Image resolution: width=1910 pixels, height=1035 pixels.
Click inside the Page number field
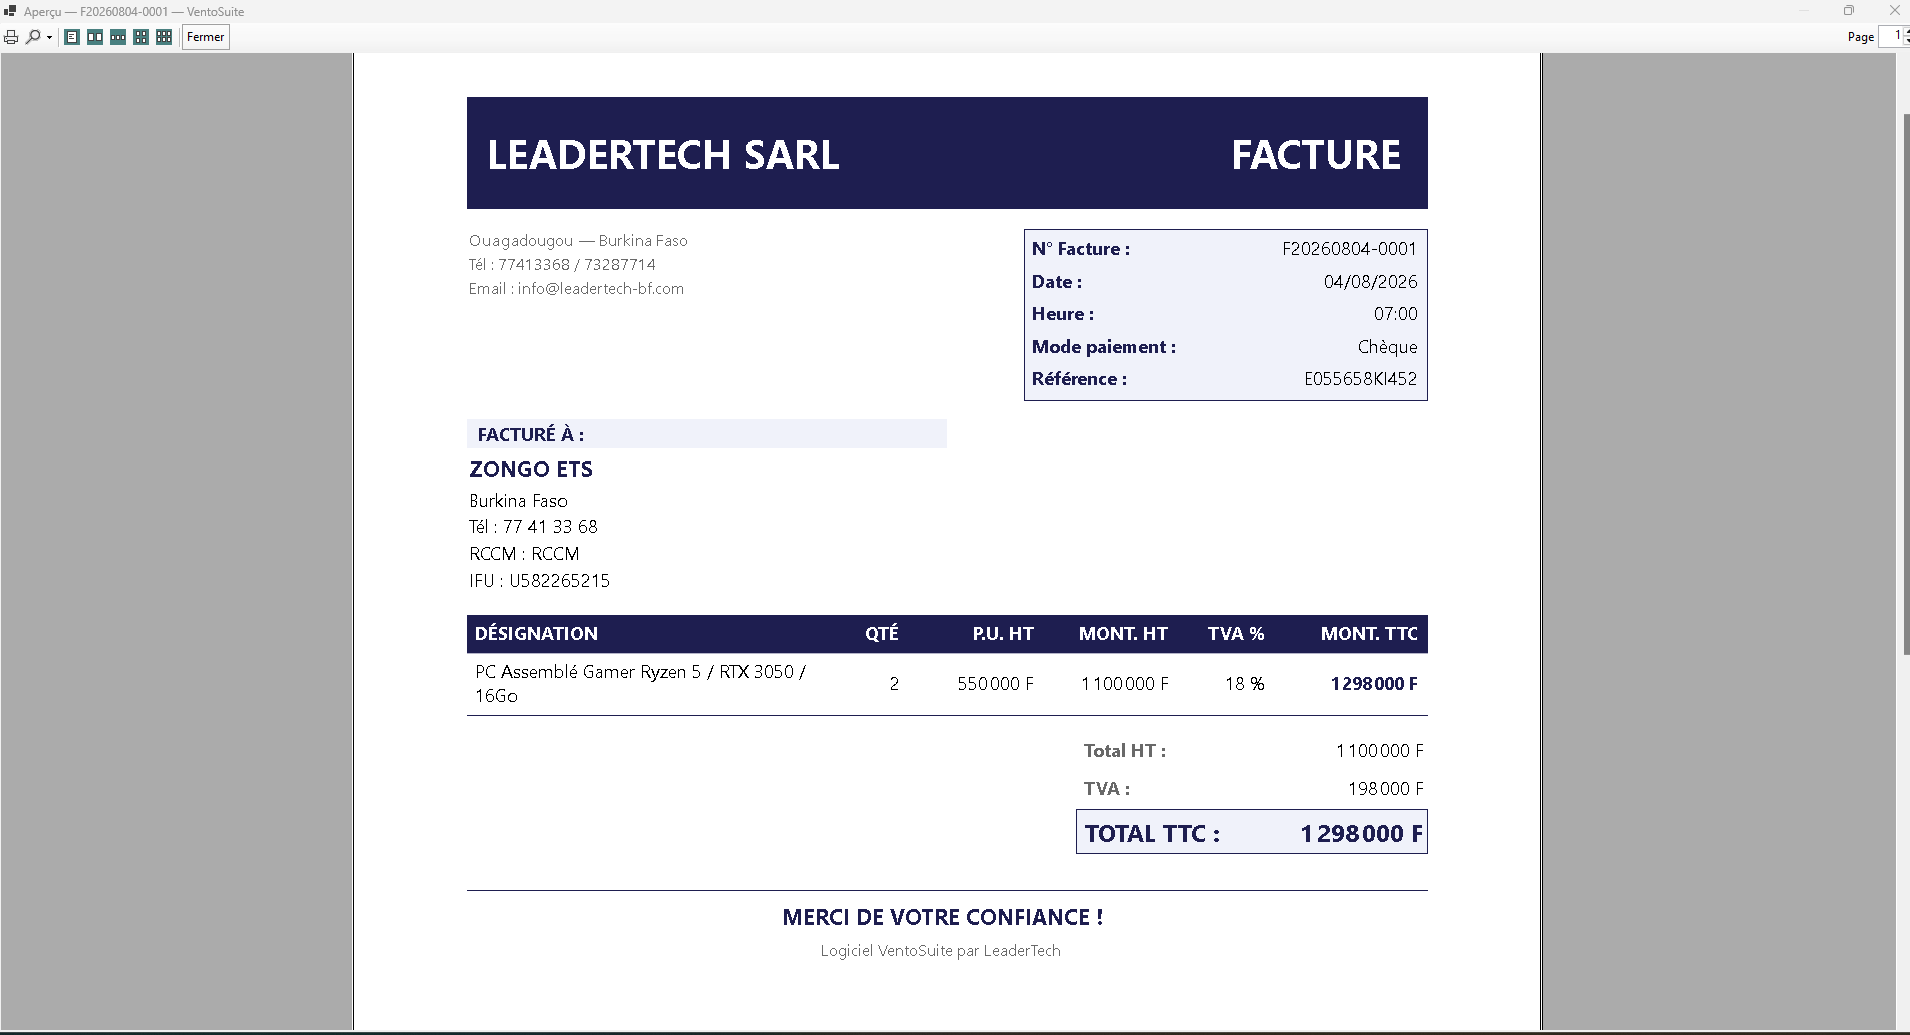click(1891, 36)
